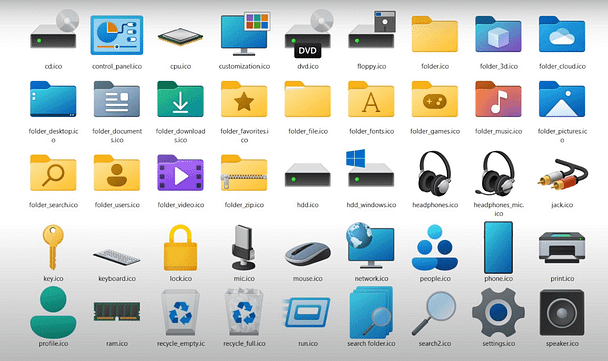Select the folder_video.ico purple folder
The width and height of the screenshot is (608, 361).
pyautogui.click(x=180, y=173)
